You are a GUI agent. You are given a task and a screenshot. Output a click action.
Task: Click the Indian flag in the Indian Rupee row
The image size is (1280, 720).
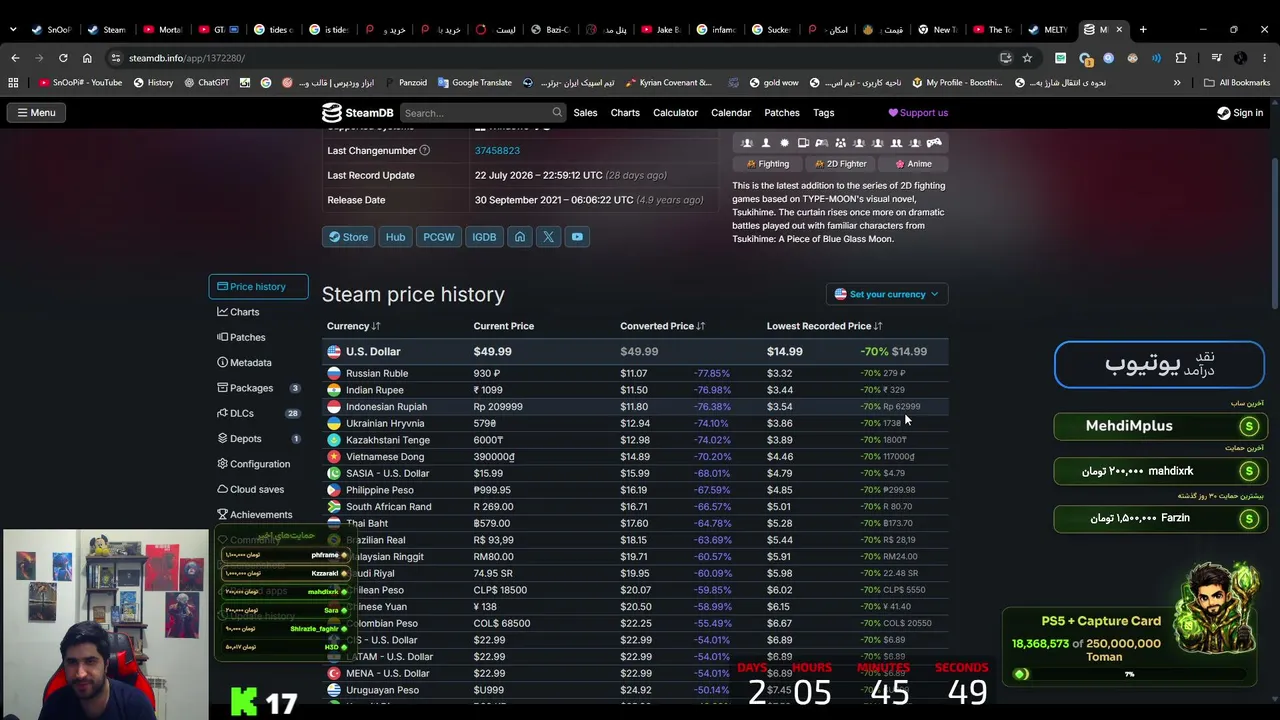pos(334,390)
